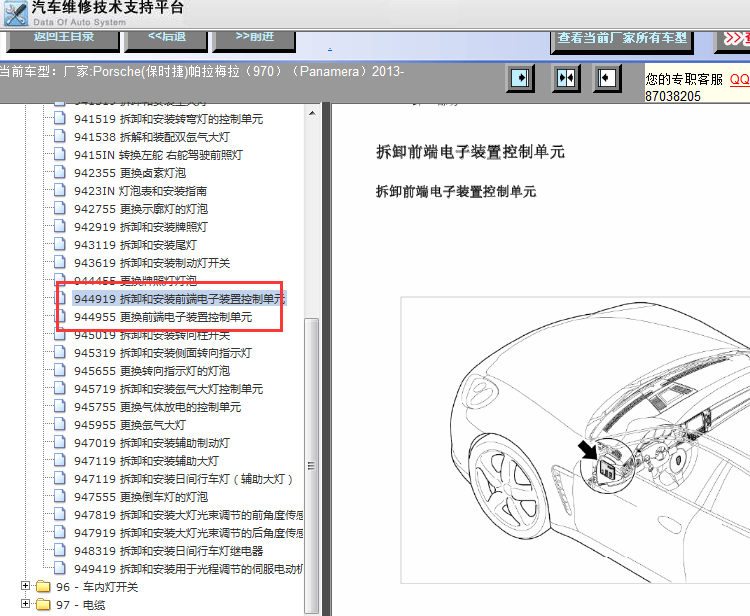Click the center split panel arrows icon

click(566, 77)
